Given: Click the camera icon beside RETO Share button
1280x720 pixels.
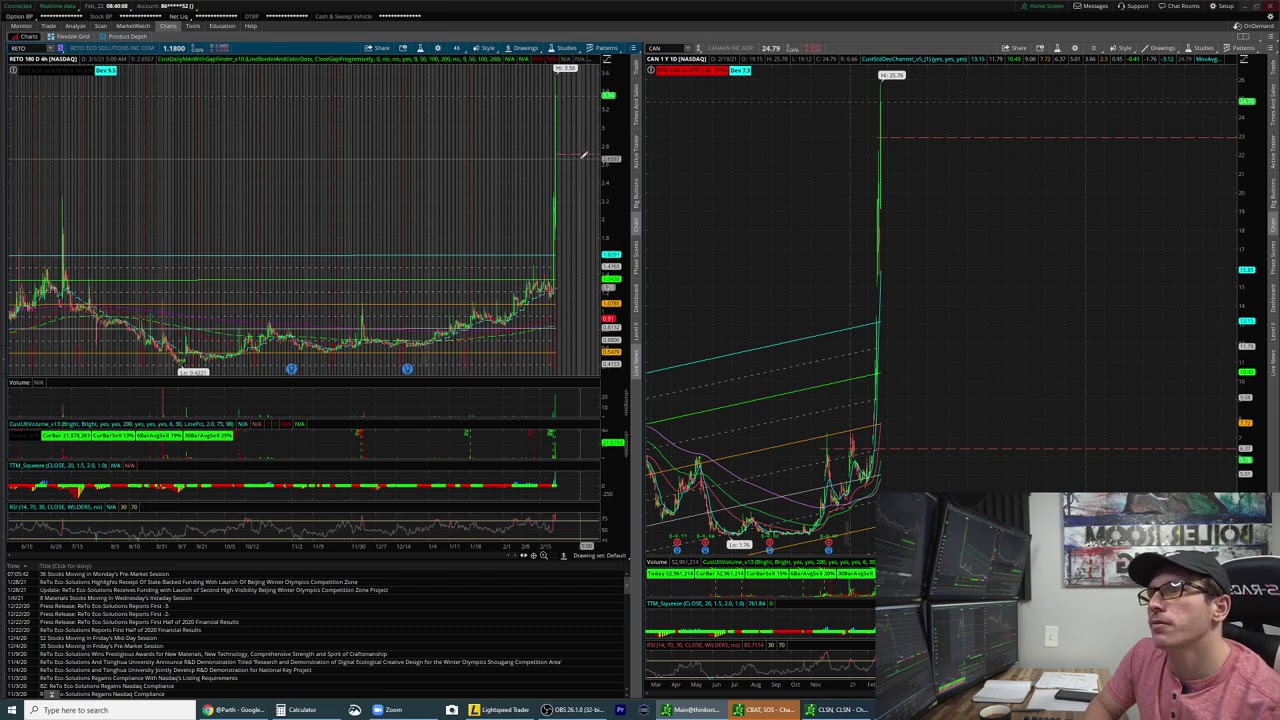Looking at the screenshot, I should click(403, 48).
